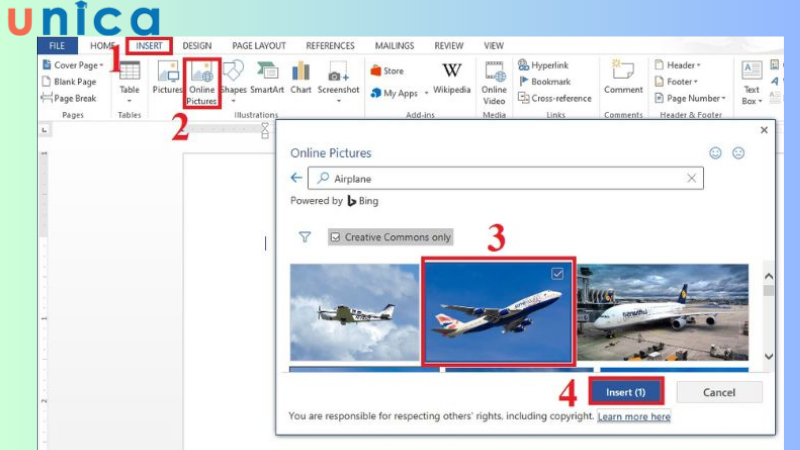Deselect the British Airways airplane checkmark

point(557,273)
